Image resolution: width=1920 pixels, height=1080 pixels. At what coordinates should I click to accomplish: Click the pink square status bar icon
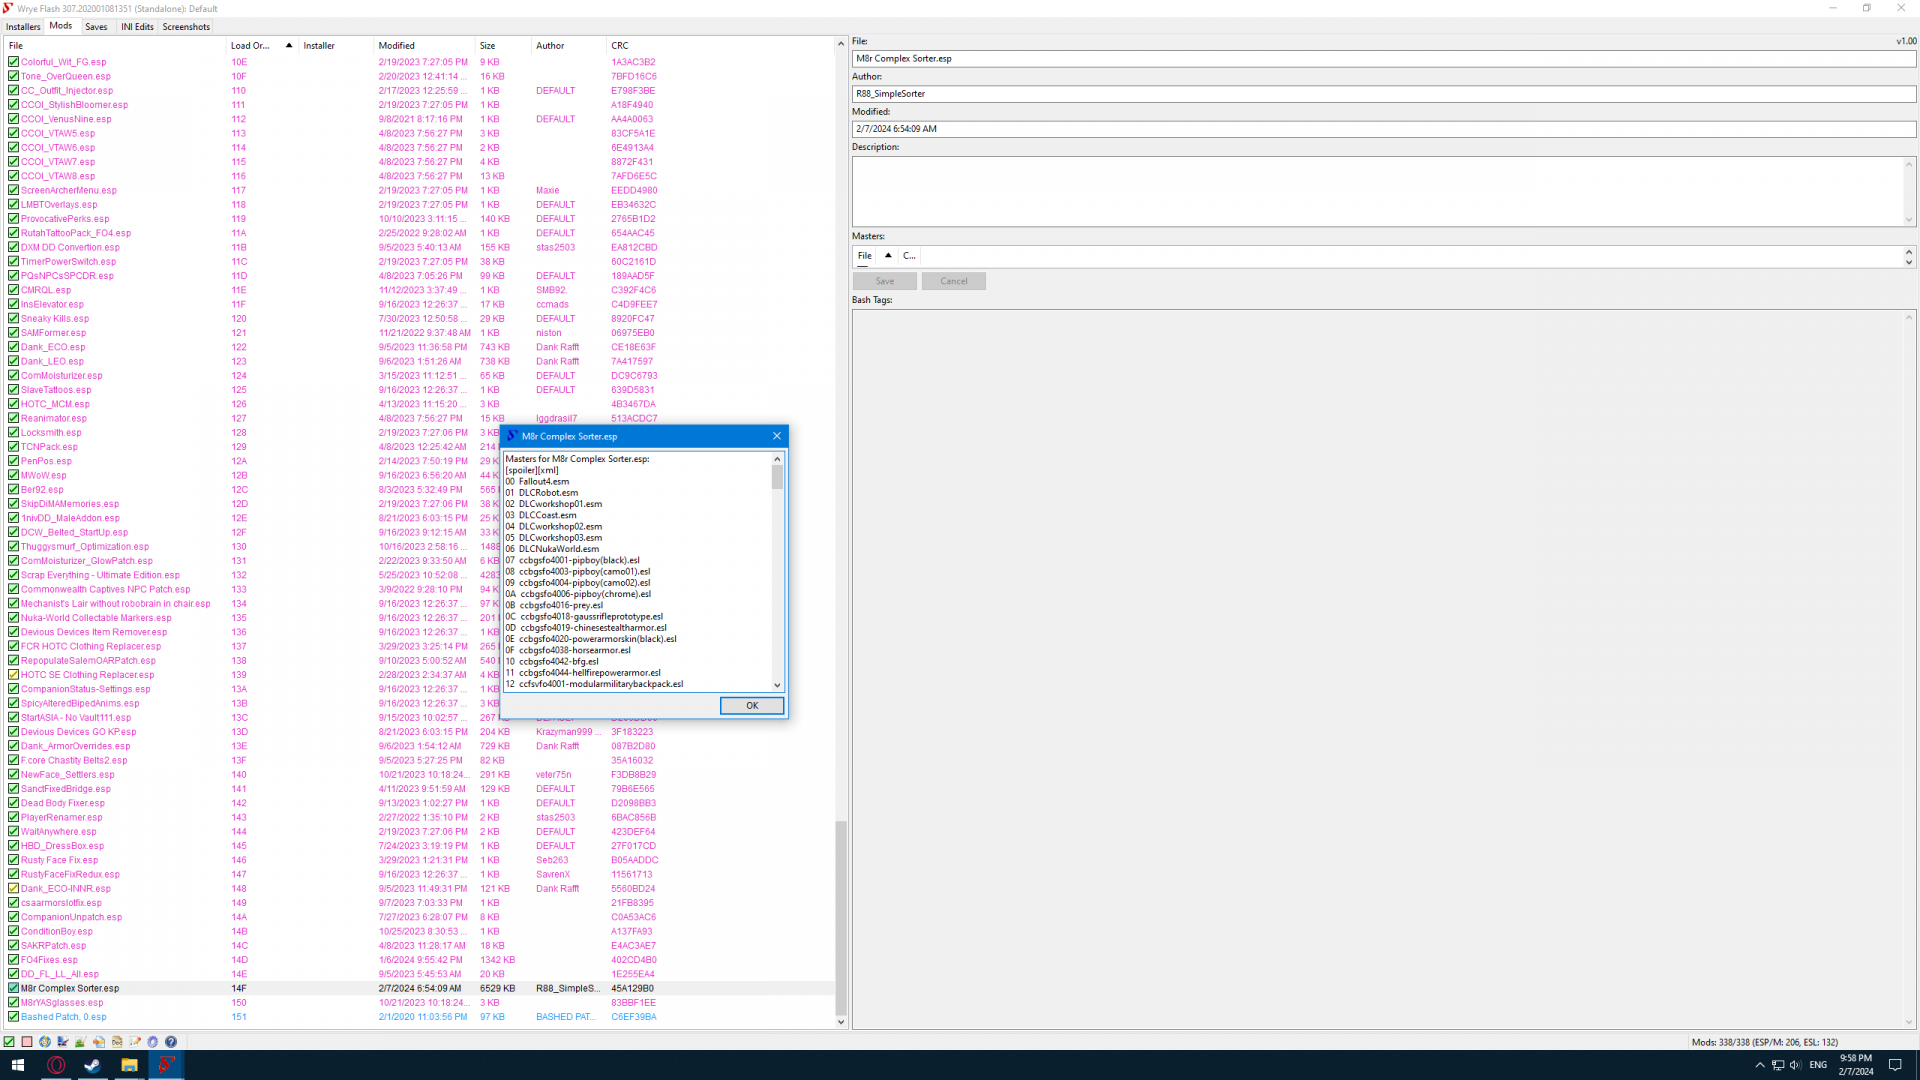click(27, 1041)
